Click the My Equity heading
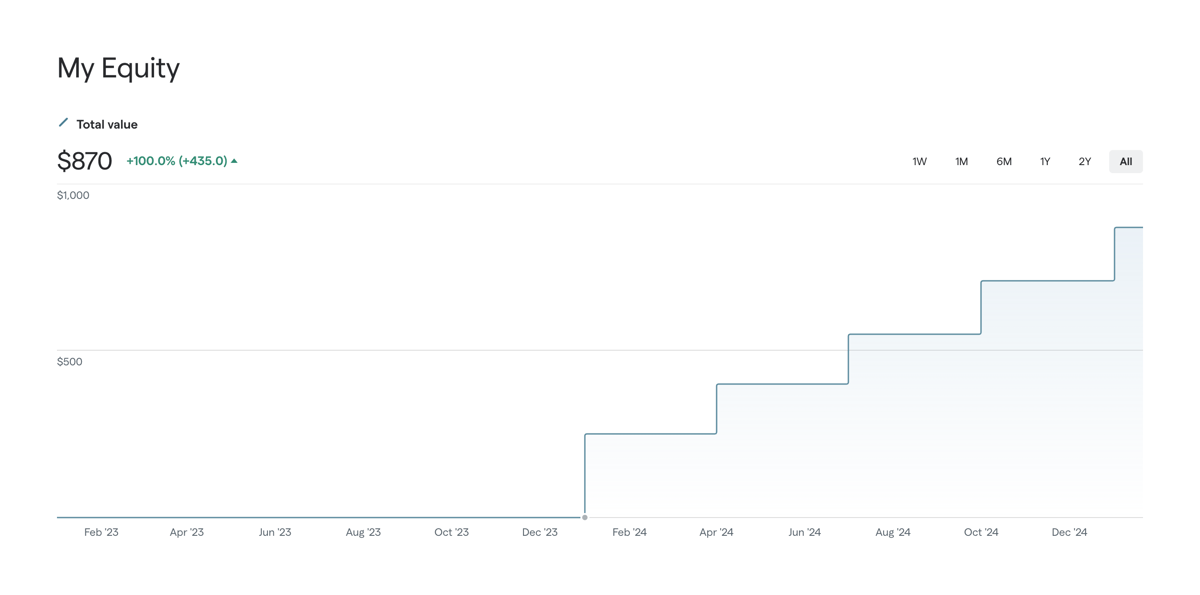The height and width of the screenshot is (595, 1200). [118, 68]
